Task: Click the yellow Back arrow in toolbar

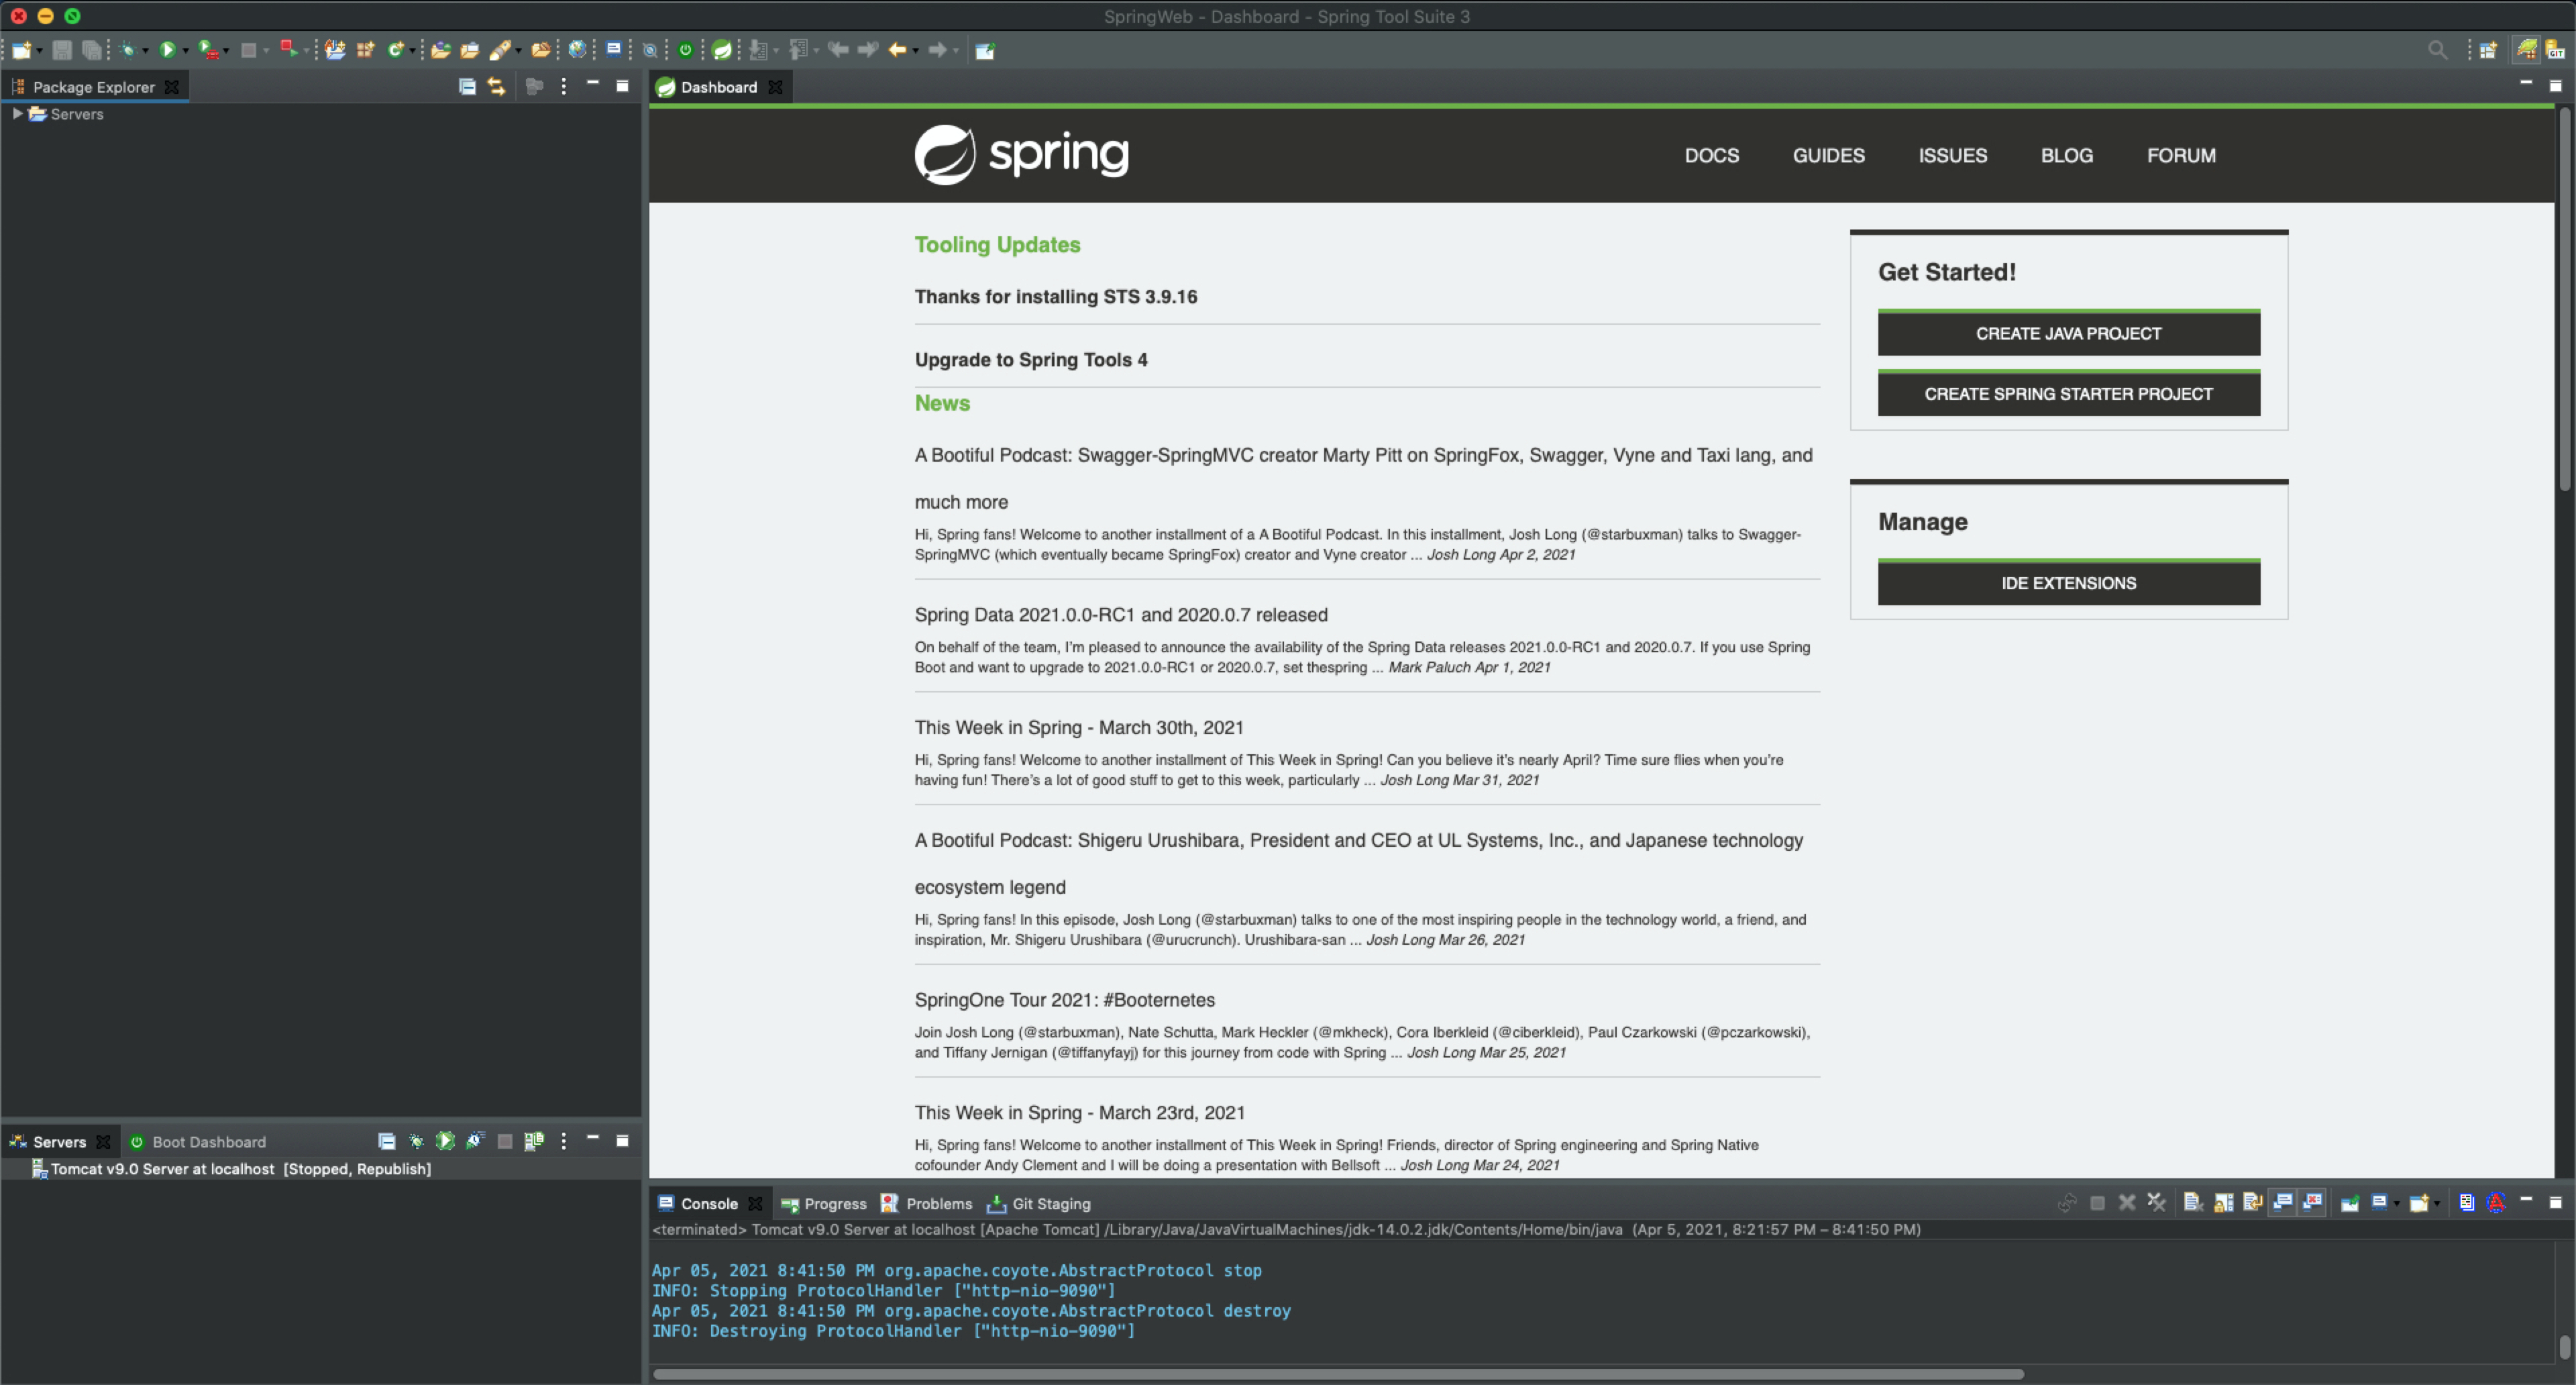Action: click(898, 50)
